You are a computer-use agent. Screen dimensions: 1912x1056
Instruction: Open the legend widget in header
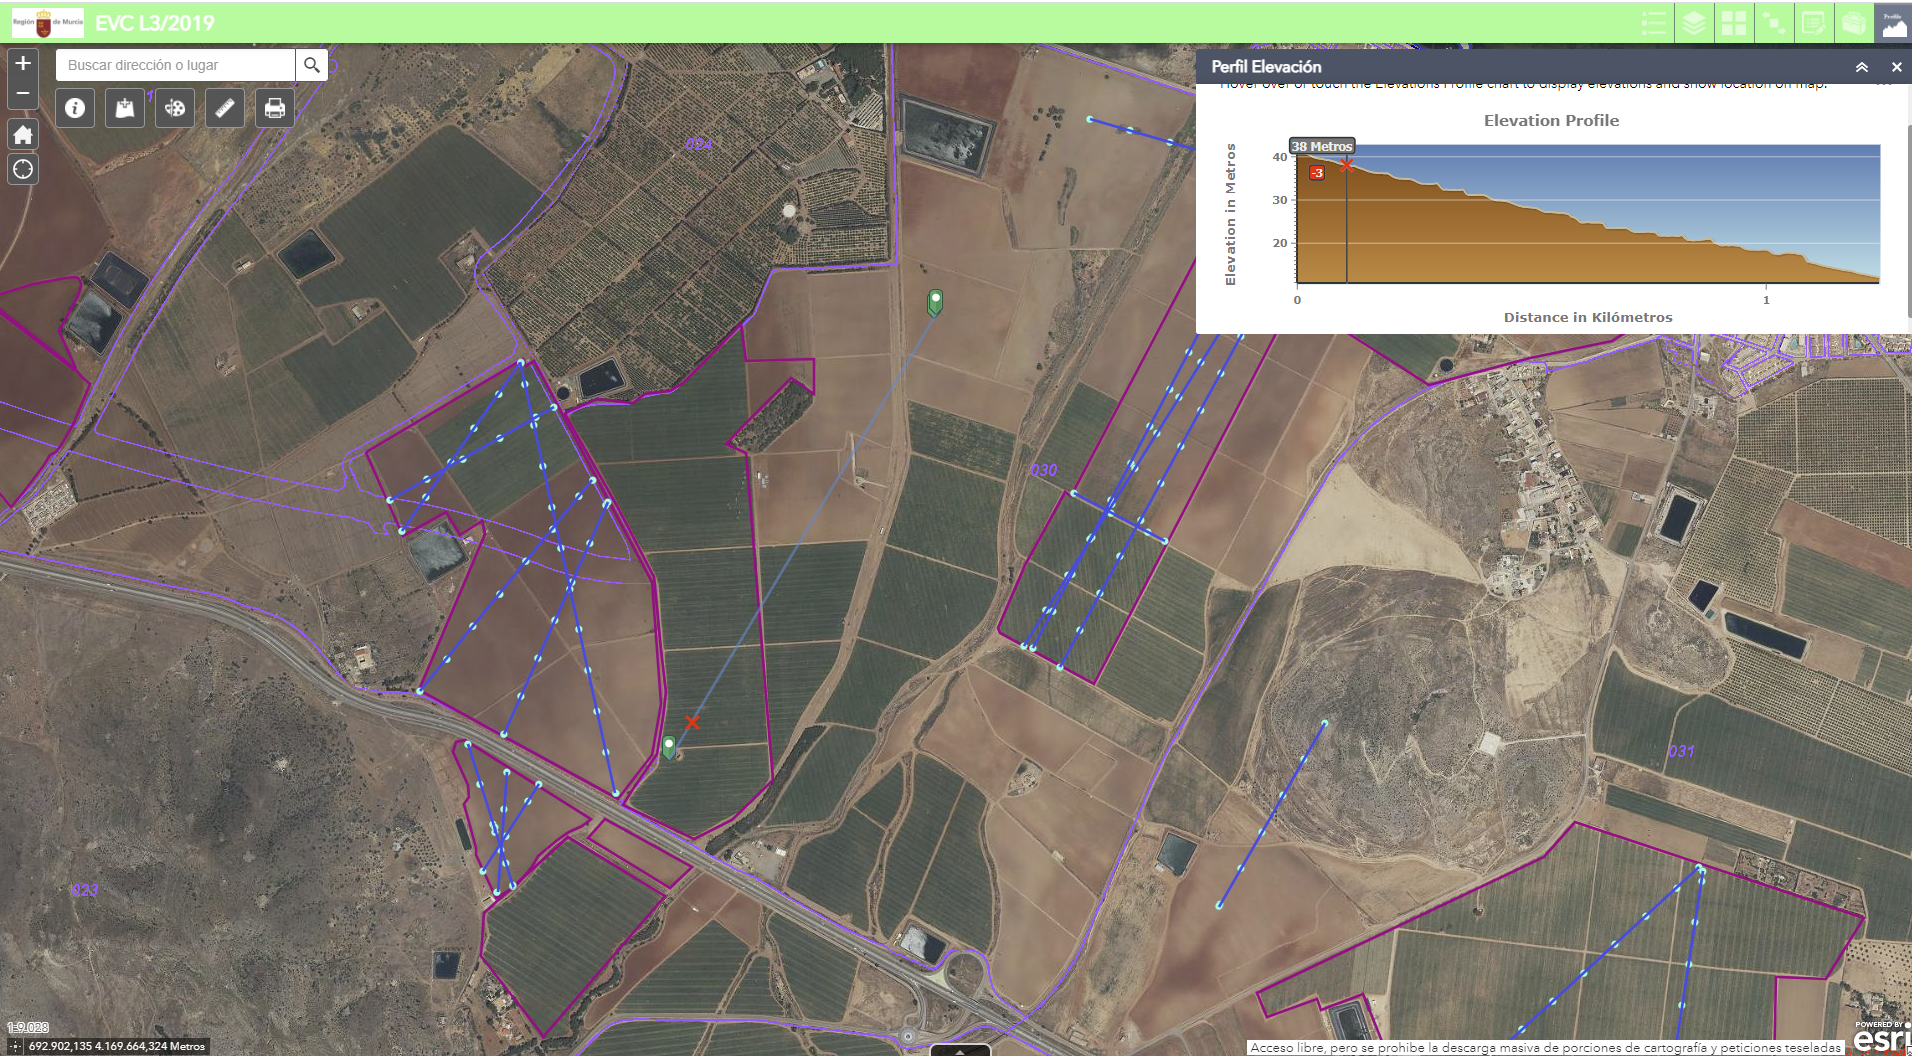[1654, 23]
